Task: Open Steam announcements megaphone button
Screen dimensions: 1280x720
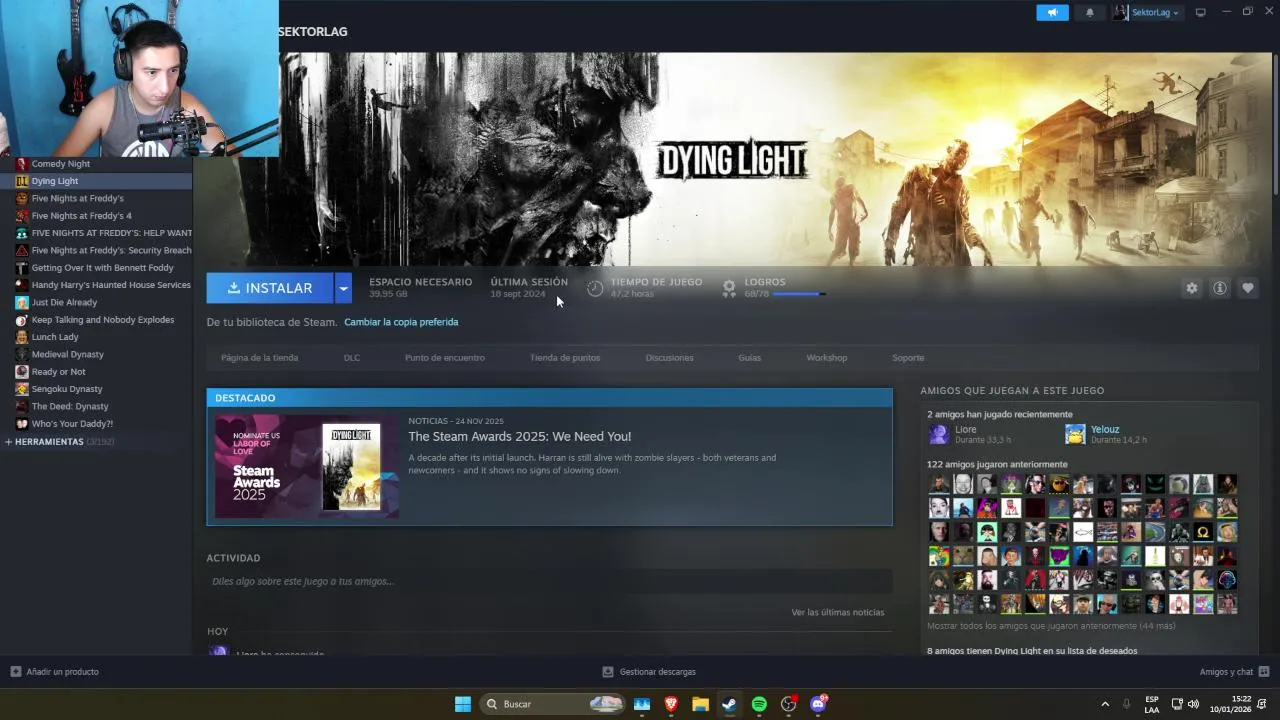Action: pyautogui.click(x=1052, y=12)
